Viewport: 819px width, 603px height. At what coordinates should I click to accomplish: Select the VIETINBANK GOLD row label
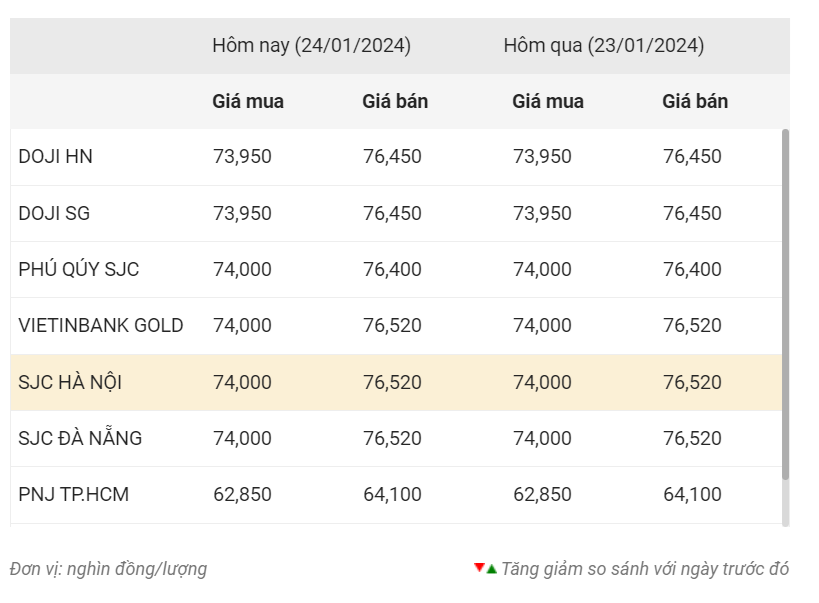point(101,326)
